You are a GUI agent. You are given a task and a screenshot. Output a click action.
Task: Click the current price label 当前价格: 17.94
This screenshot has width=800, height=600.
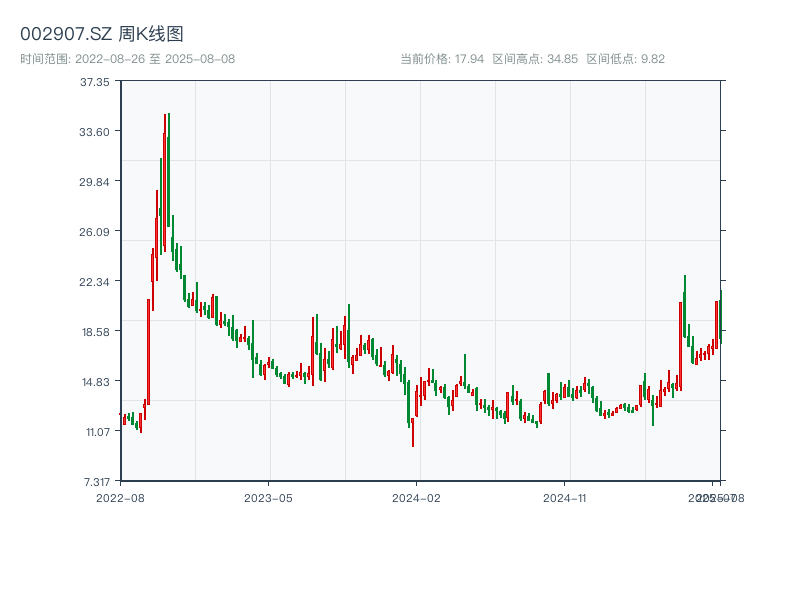coord(442,59)
